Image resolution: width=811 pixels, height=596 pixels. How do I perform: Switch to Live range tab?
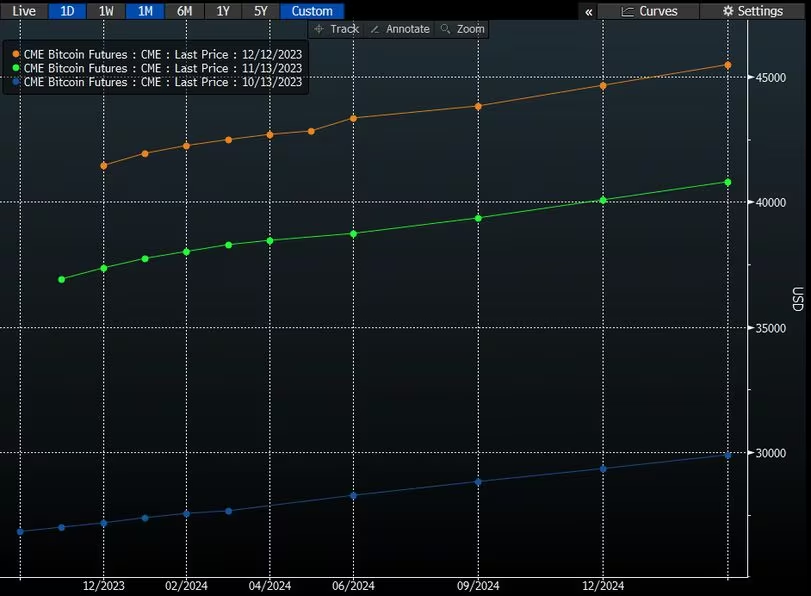[x=23, y=11]
